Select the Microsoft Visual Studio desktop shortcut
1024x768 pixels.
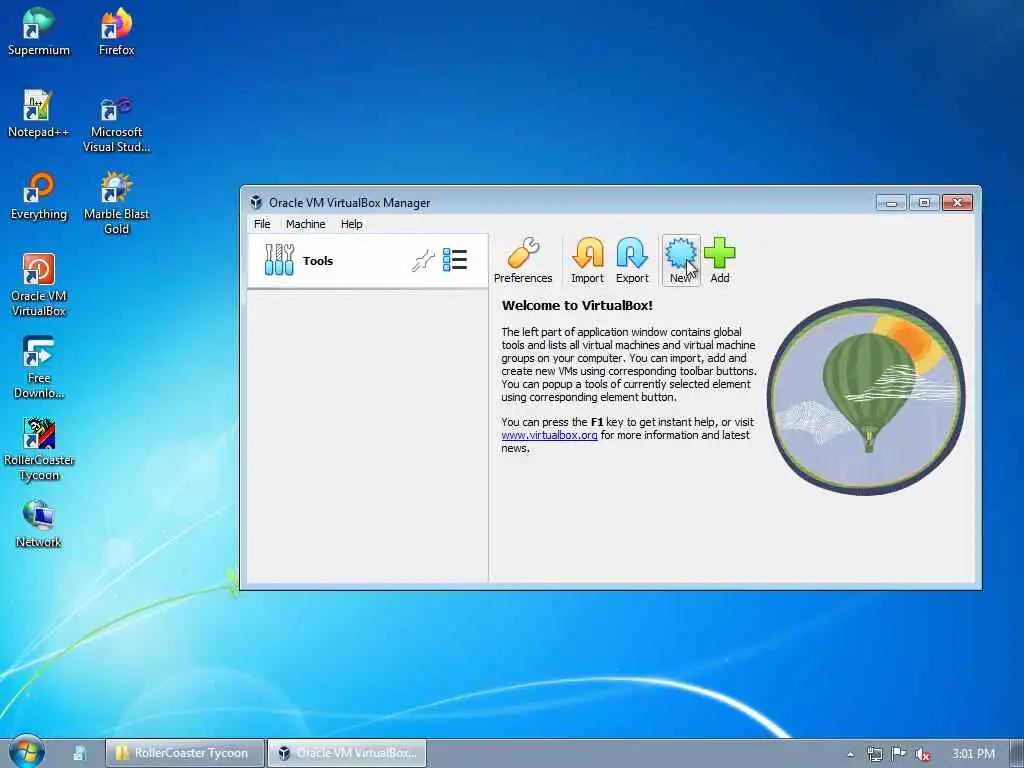[116, 125]
